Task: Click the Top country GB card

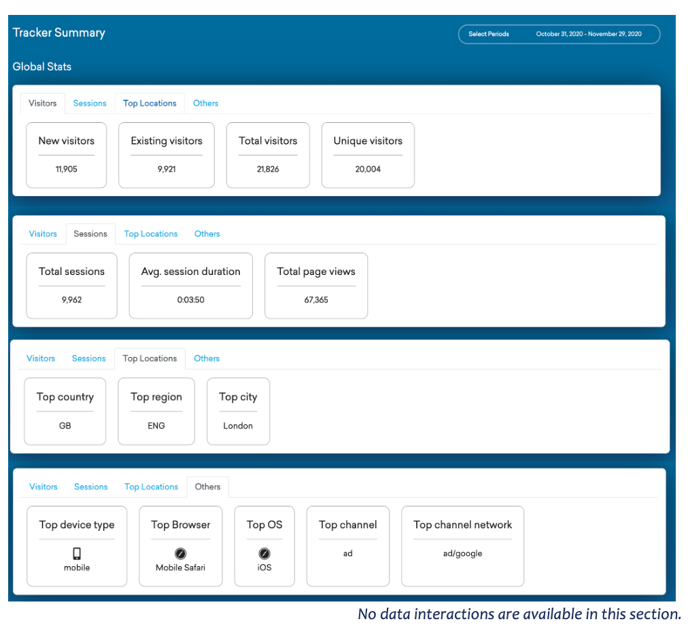Action: coord(65,411)
